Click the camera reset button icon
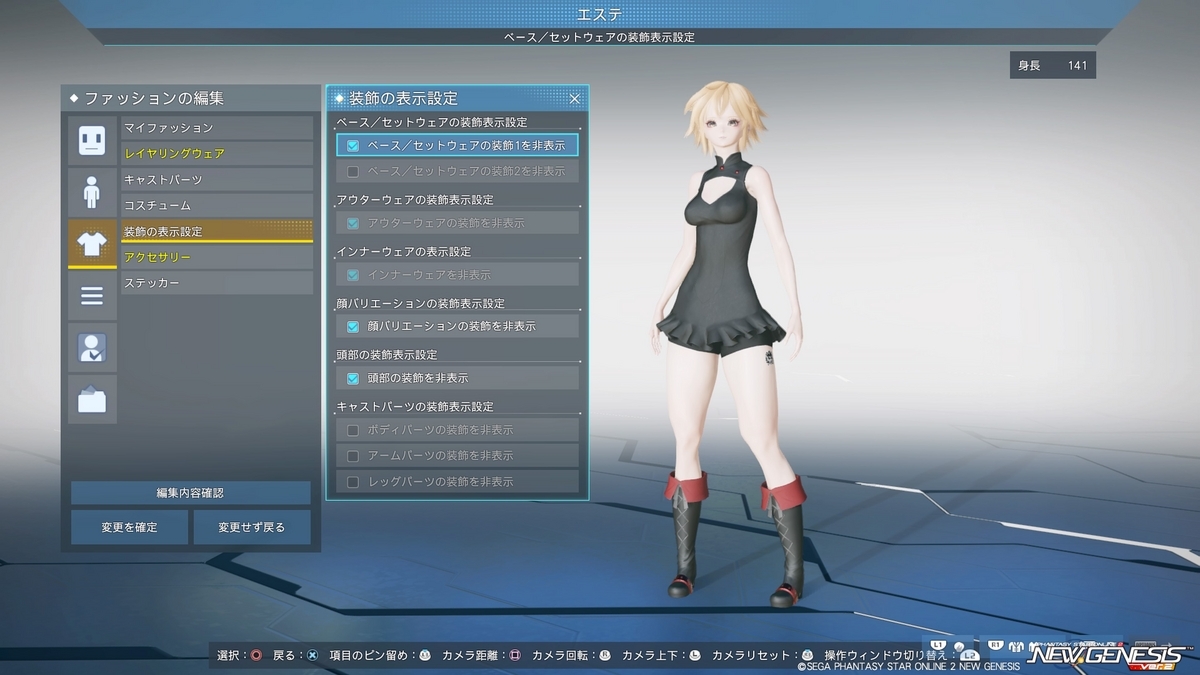The image size is (1200, 675). 807,656
